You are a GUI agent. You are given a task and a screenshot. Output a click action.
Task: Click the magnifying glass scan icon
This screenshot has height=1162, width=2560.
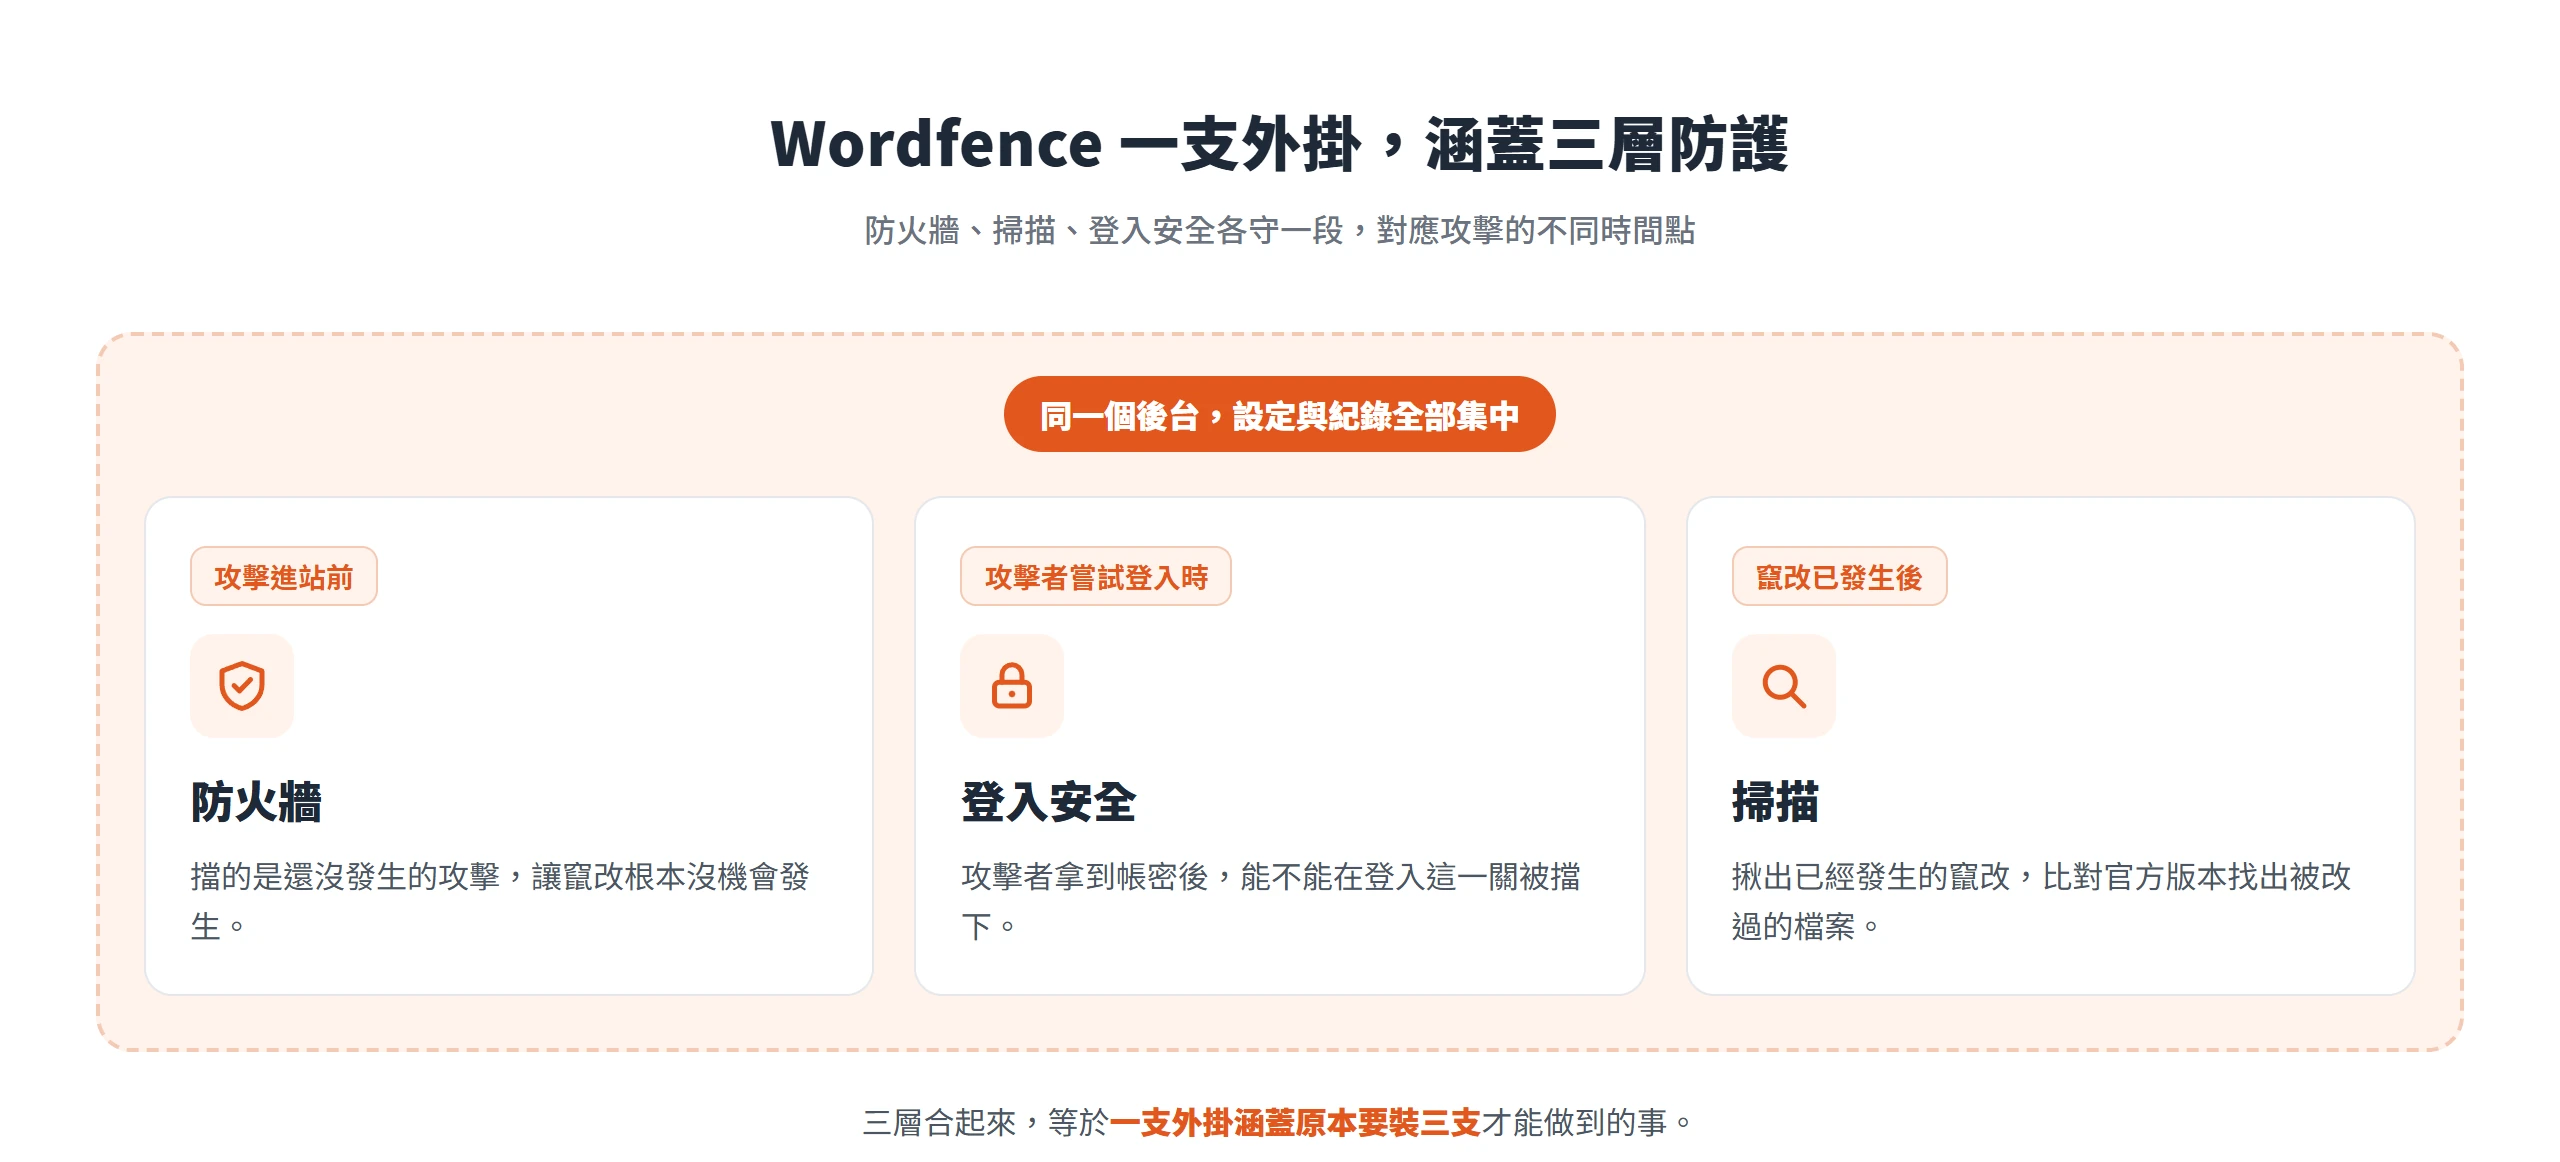[1784, 686]
